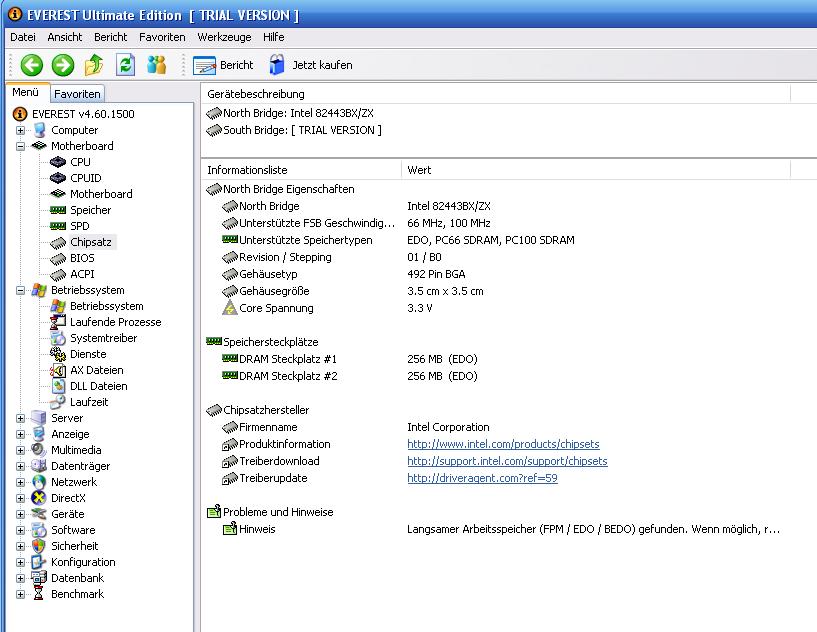Open the Bericht report toolbar button
Viewport: 817px width, 632px height.
coord(223,65)
